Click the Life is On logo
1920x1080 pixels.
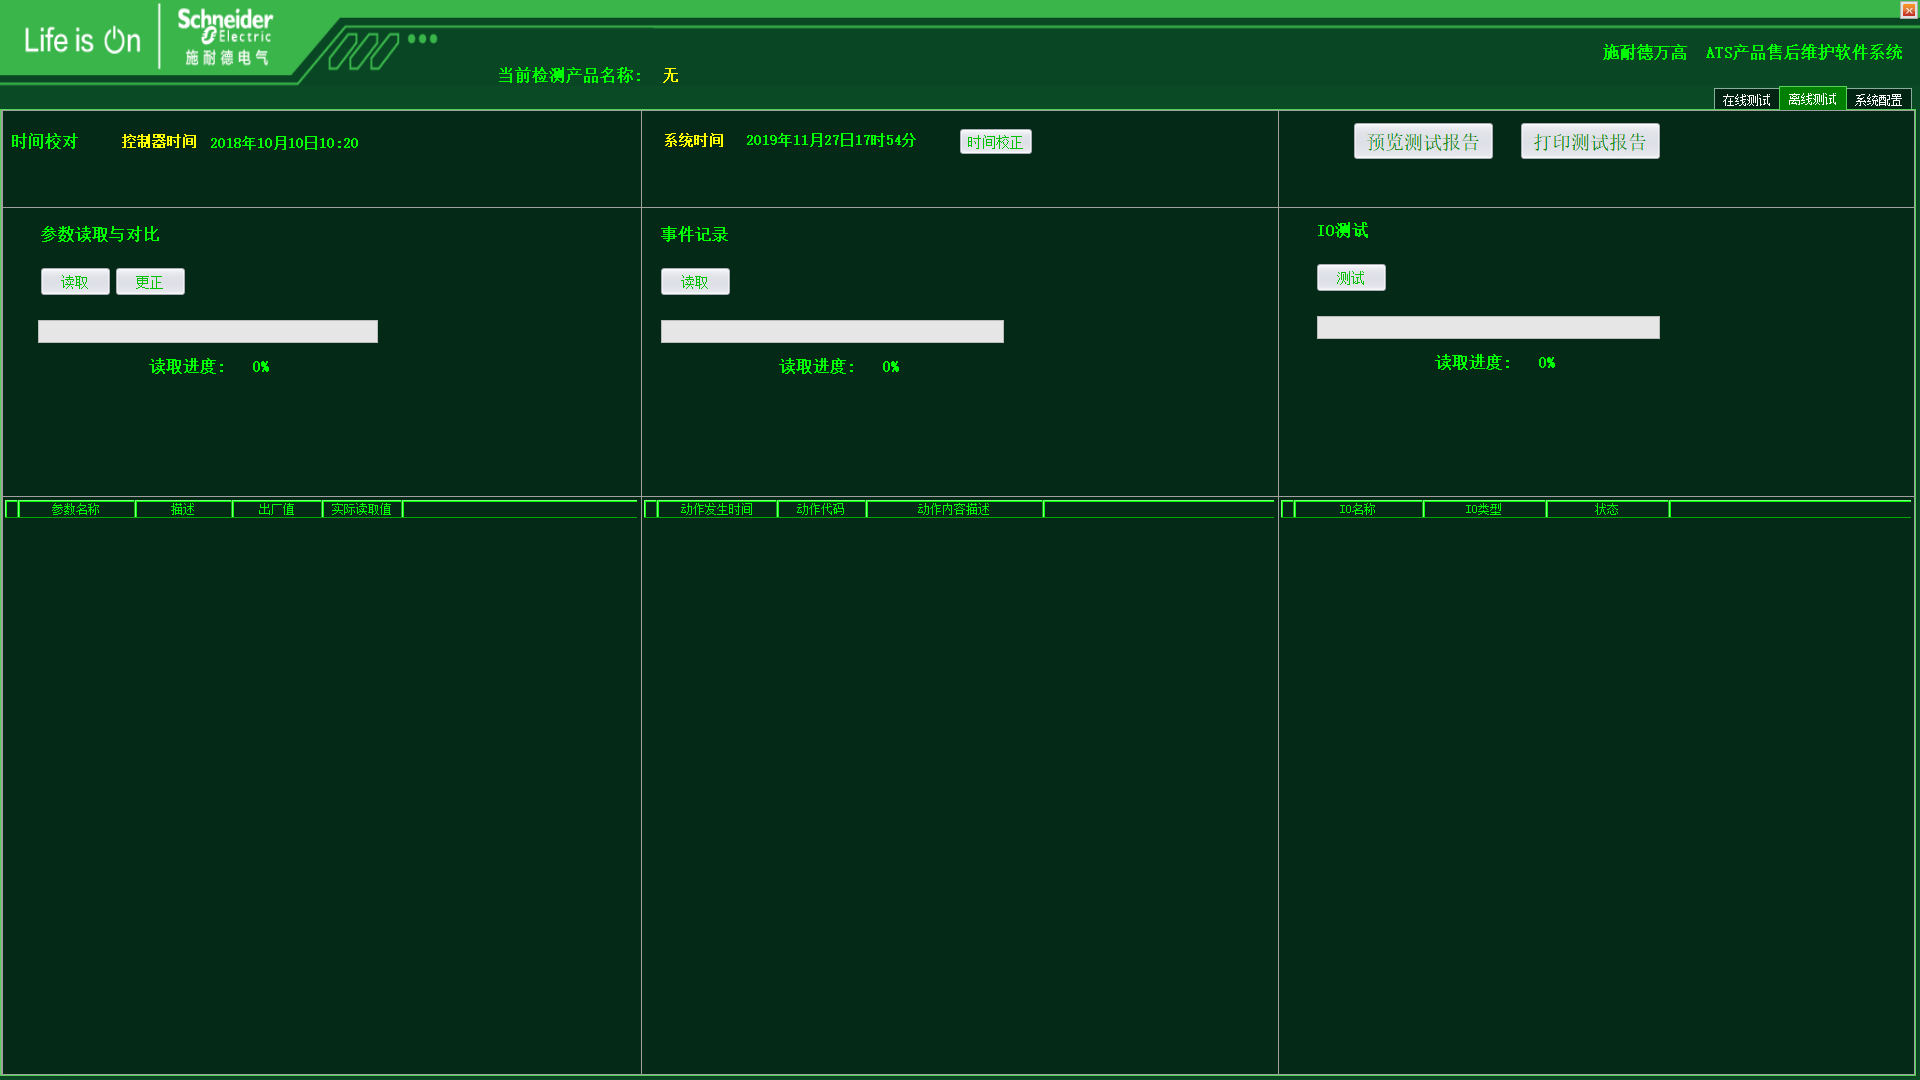tap(82, 40)
